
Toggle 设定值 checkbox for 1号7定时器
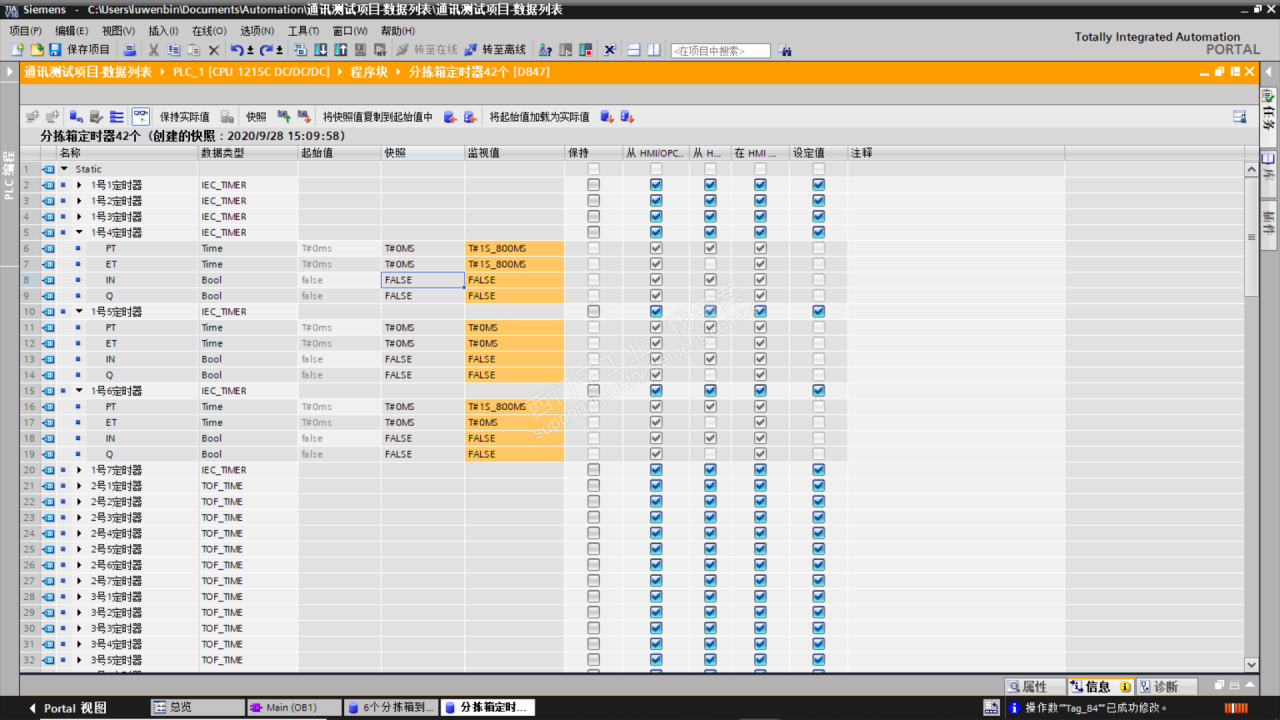click(818, 470)
